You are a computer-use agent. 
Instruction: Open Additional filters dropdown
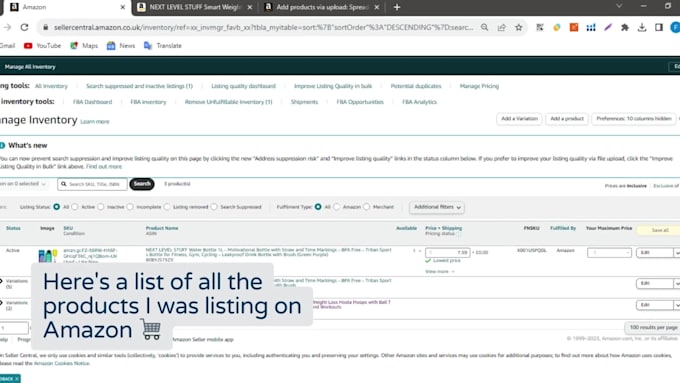(x=437, y=207)
